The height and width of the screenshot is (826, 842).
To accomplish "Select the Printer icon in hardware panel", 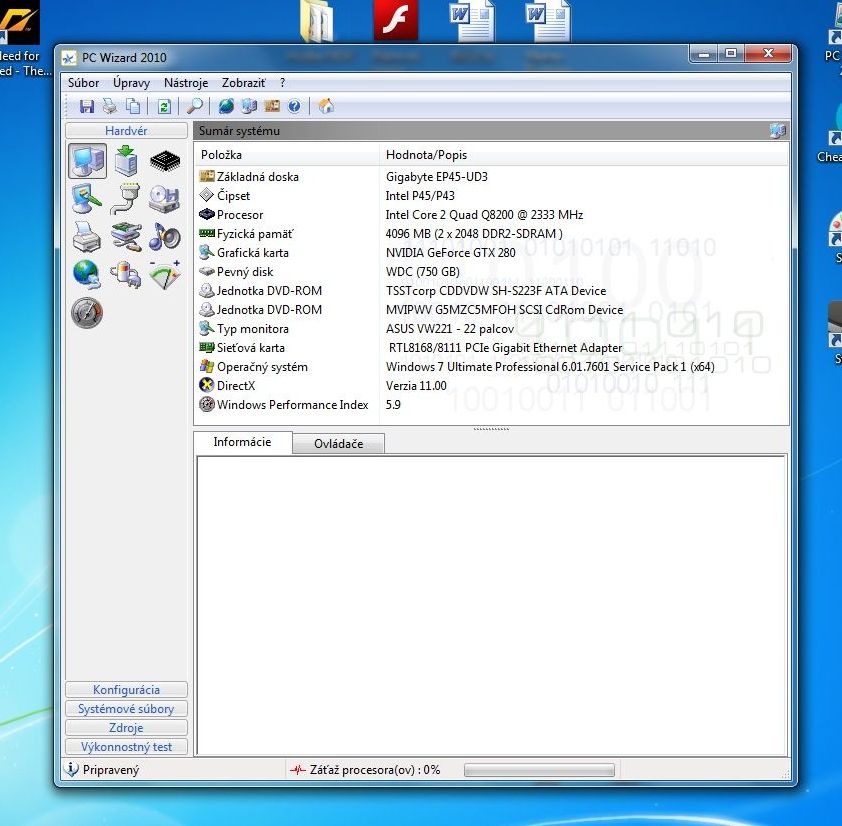I will tap(87, 236).
